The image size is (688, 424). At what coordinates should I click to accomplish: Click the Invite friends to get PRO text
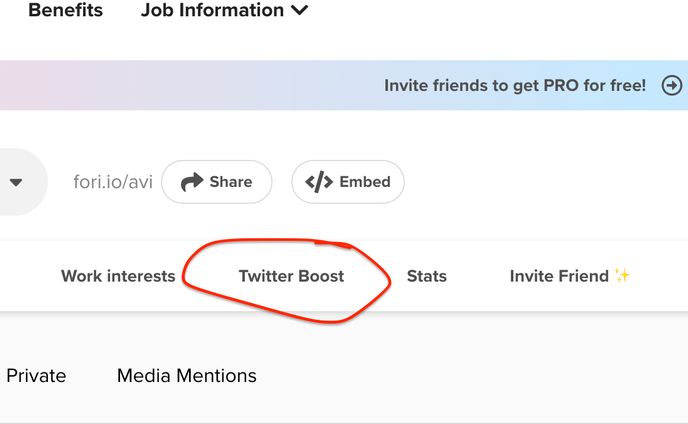pos(515,86)
